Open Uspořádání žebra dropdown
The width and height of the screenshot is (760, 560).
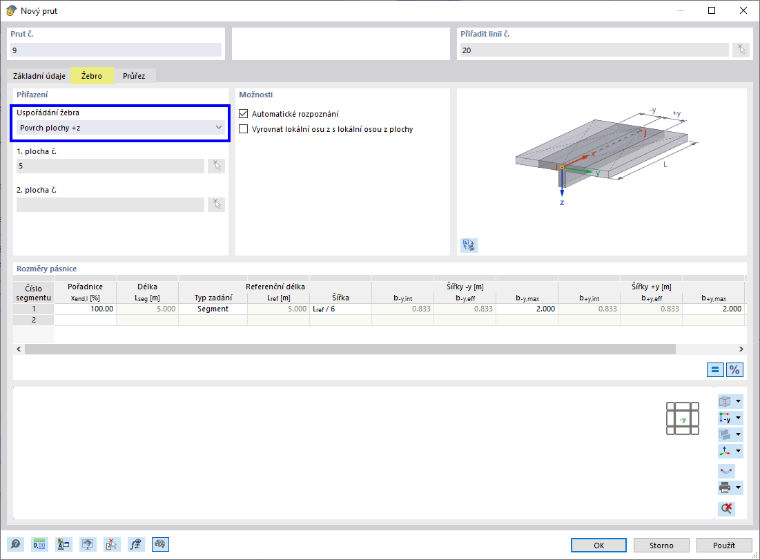point(121,128)
